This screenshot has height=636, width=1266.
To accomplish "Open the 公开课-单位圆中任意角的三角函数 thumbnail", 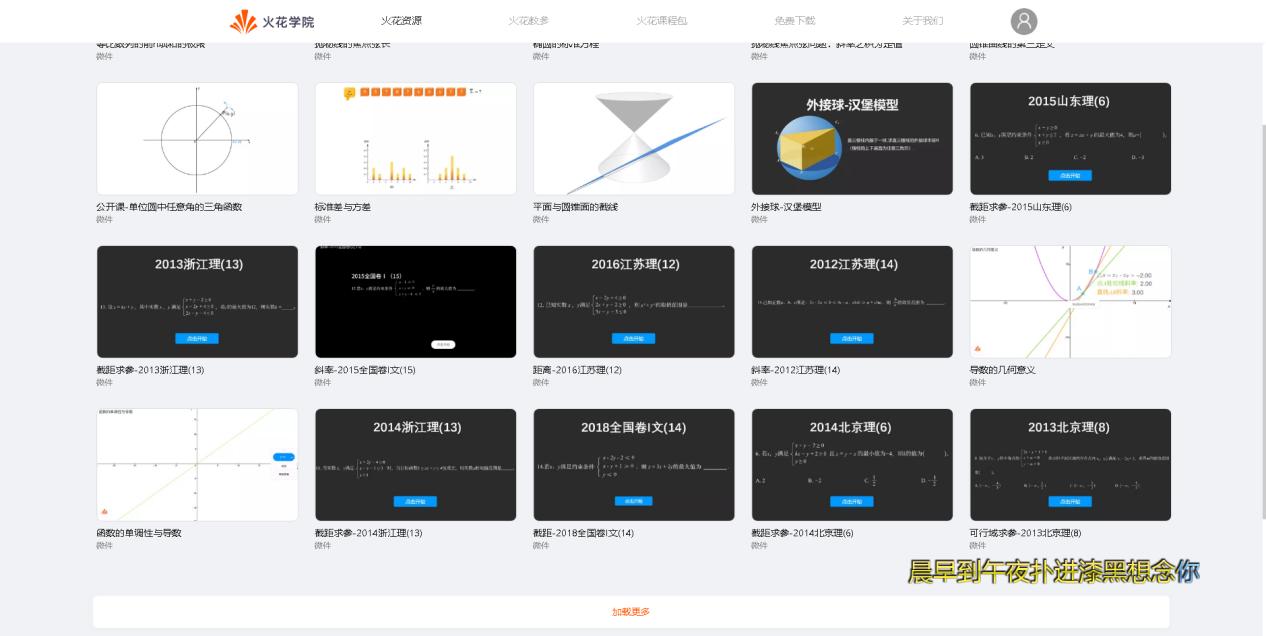I will coord(197,138).
